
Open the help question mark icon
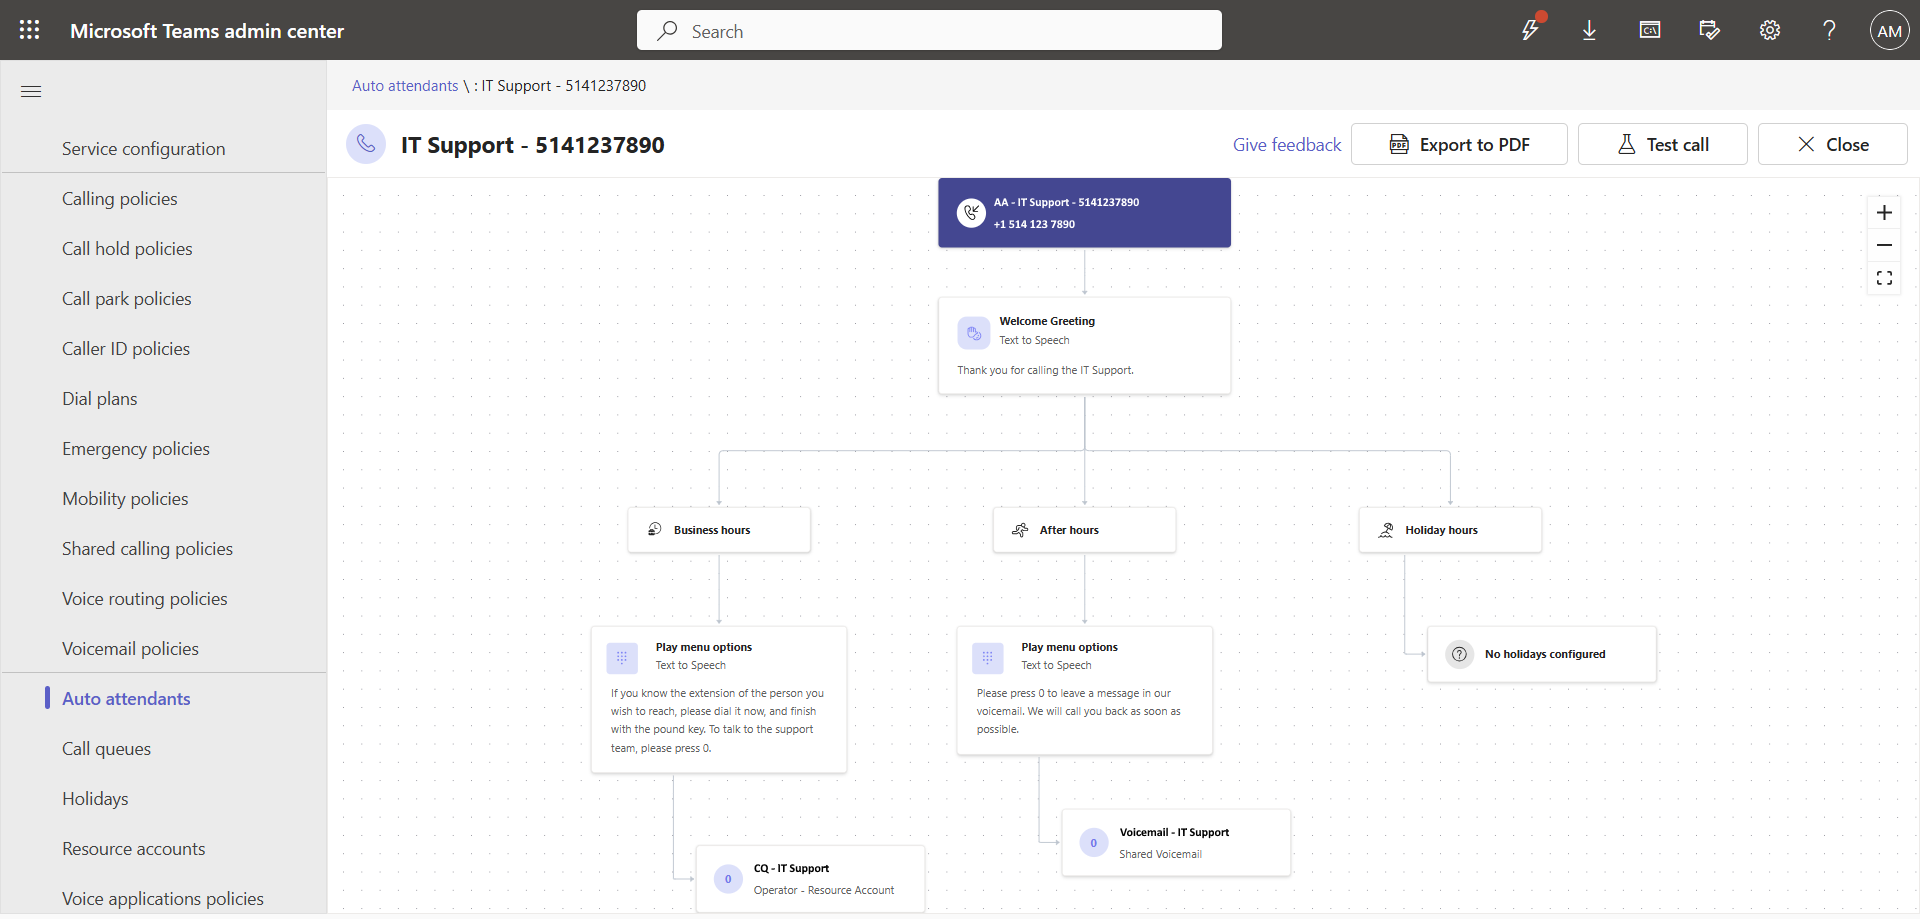coord(1829,30)
